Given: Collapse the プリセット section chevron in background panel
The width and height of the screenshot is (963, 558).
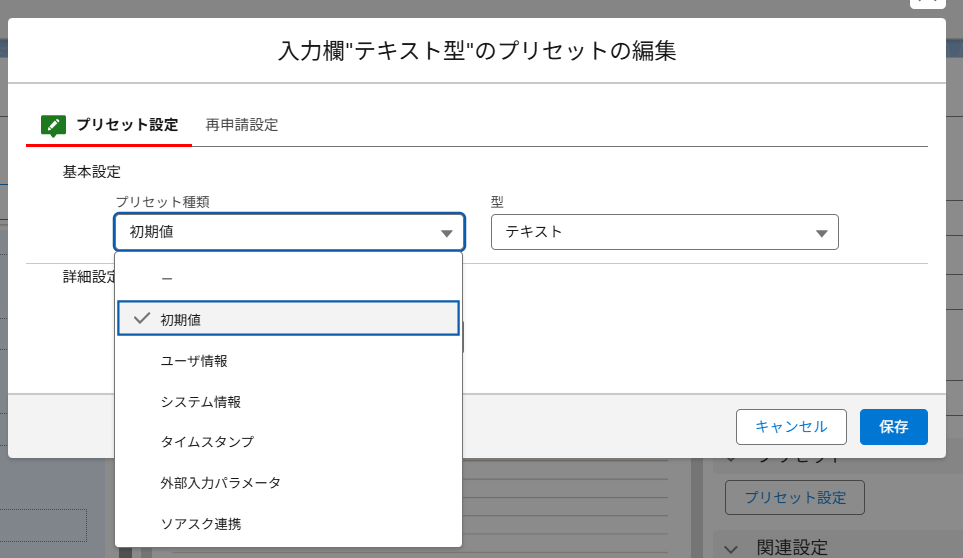Looking at the screenshot, I should tap(731, 458).
